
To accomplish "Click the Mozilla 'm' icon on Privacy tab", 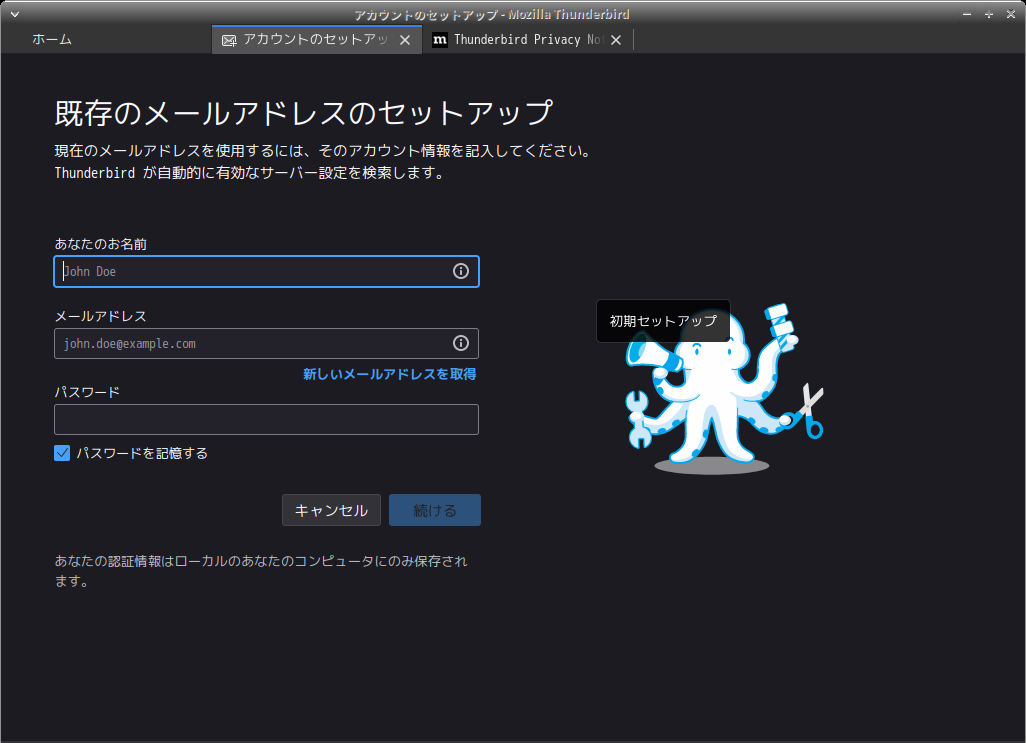I will (440, 40).
